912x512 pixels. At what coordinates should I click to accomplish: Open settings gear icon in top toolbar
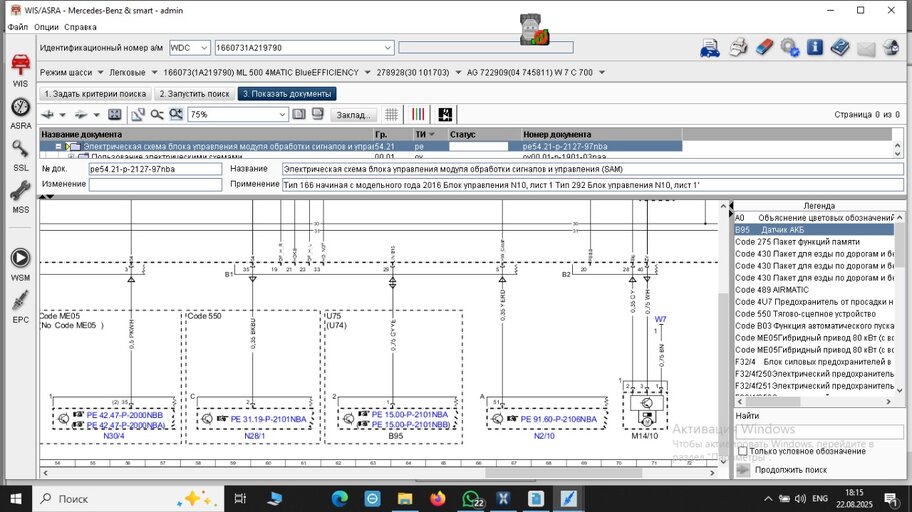tap(789, 47)
